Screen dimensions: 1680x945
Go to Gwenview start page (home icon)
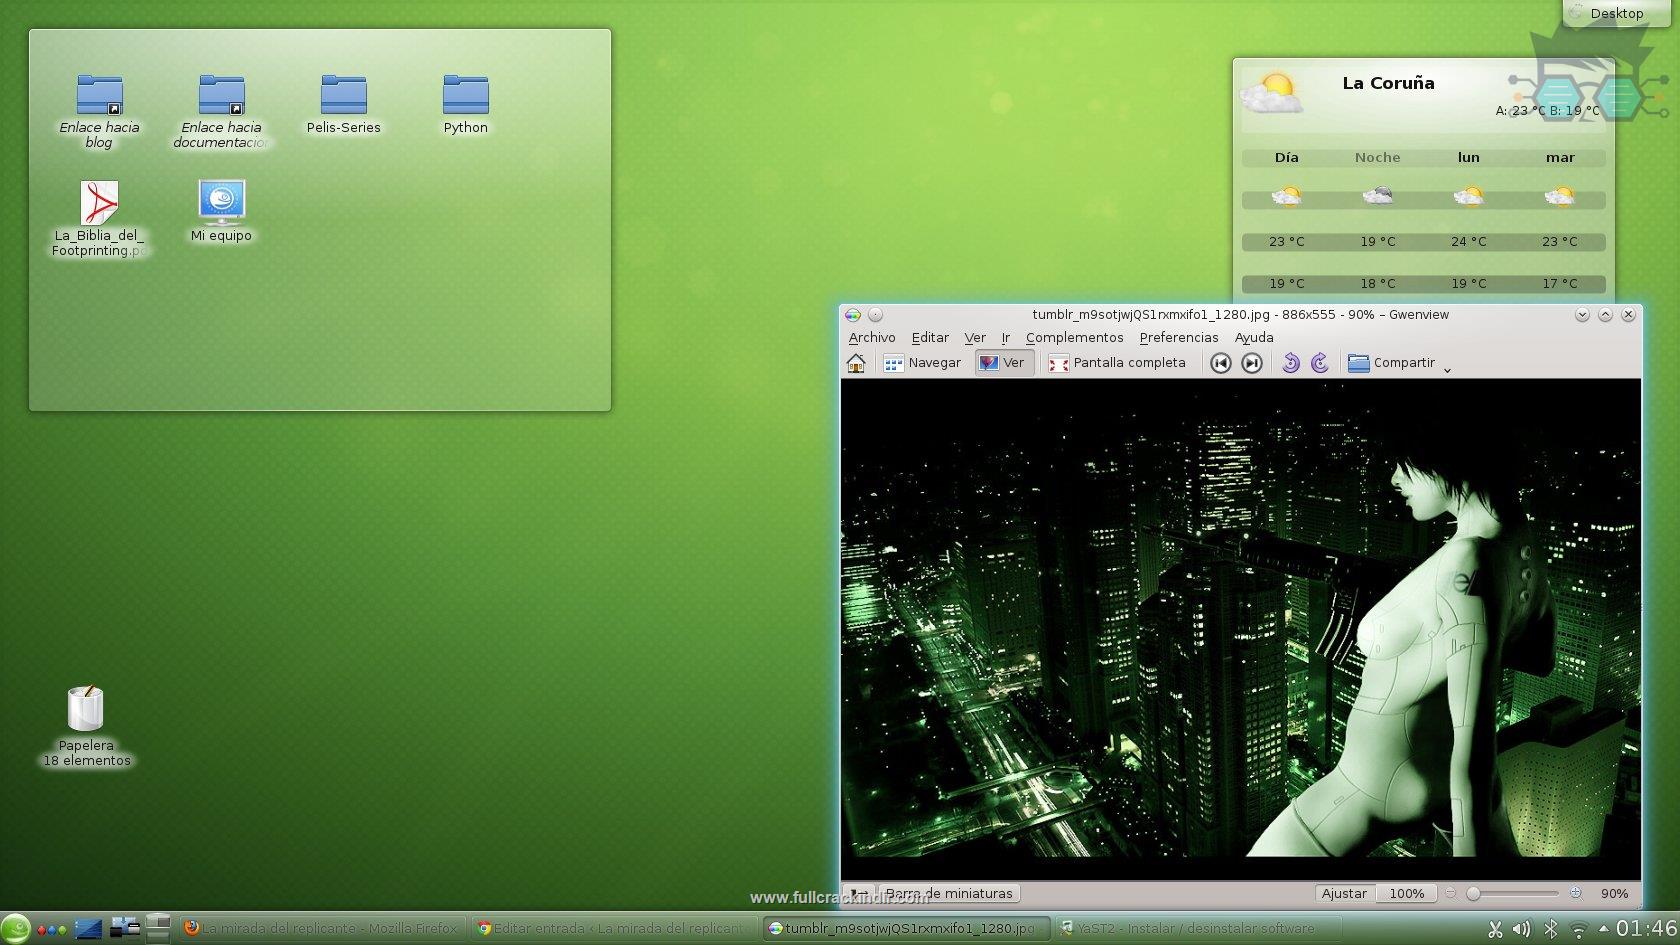(x=856, y=363)
